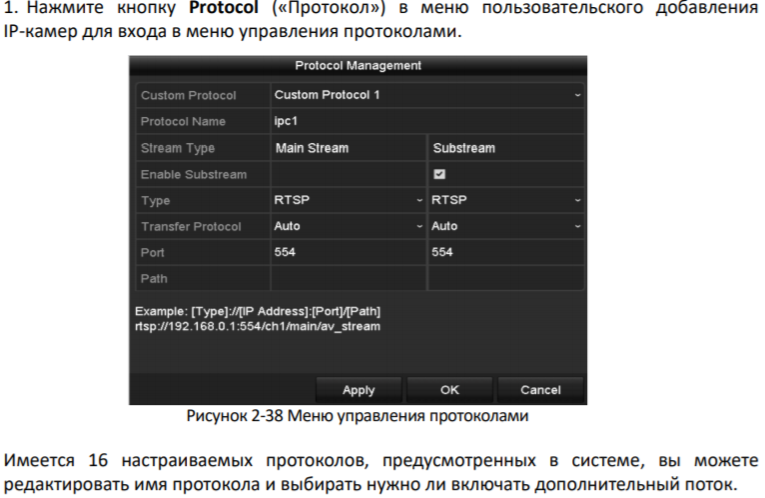Open the Custom Protocol dropdown
This screenshot has width=765, height=498.
coord(426,96)
